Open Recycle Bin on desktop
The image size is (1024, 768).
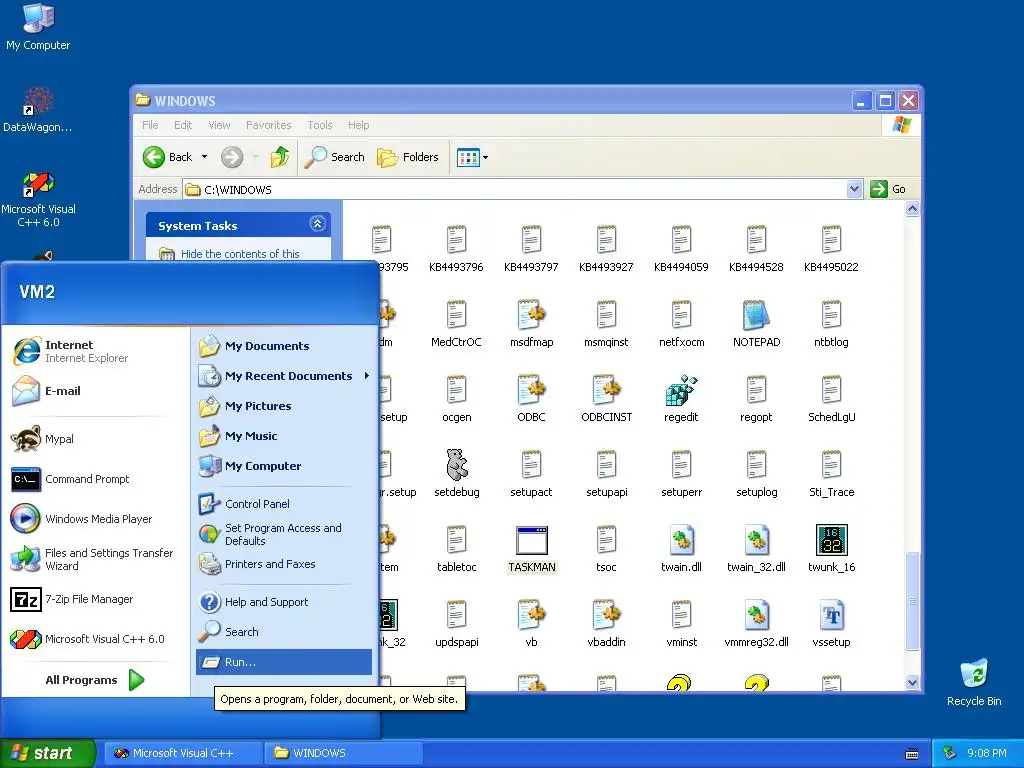click(x=974, y=682)
